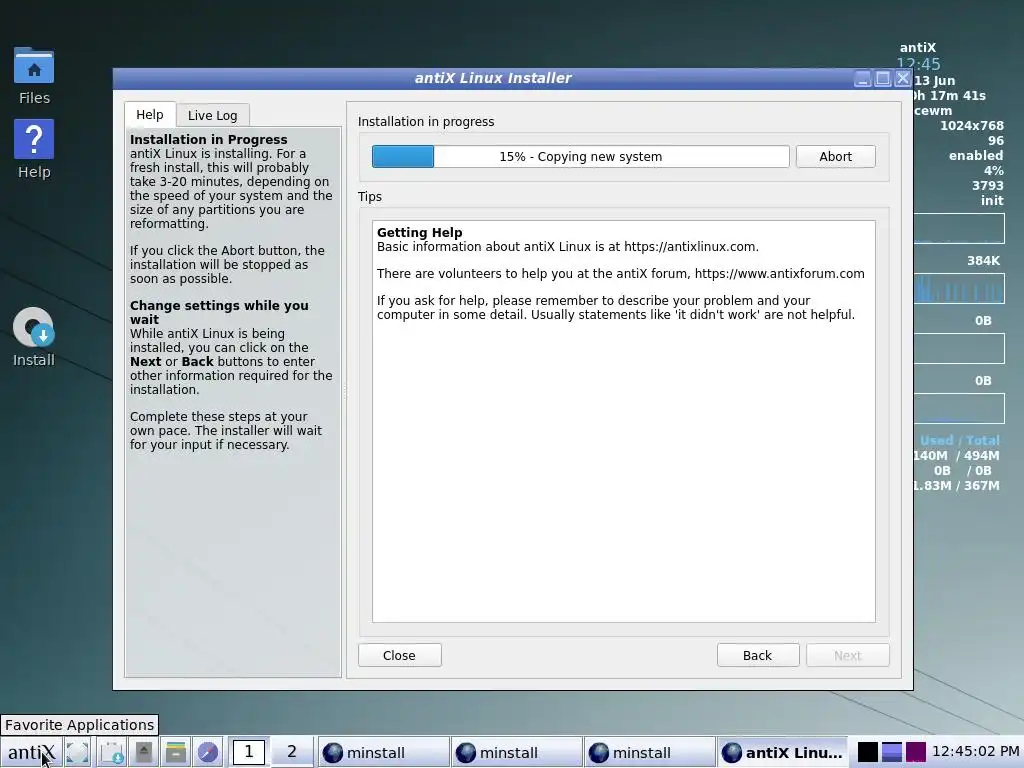Click the 1024x768 resolution readout
The image size is (1024, 768).
pos(971,125)
